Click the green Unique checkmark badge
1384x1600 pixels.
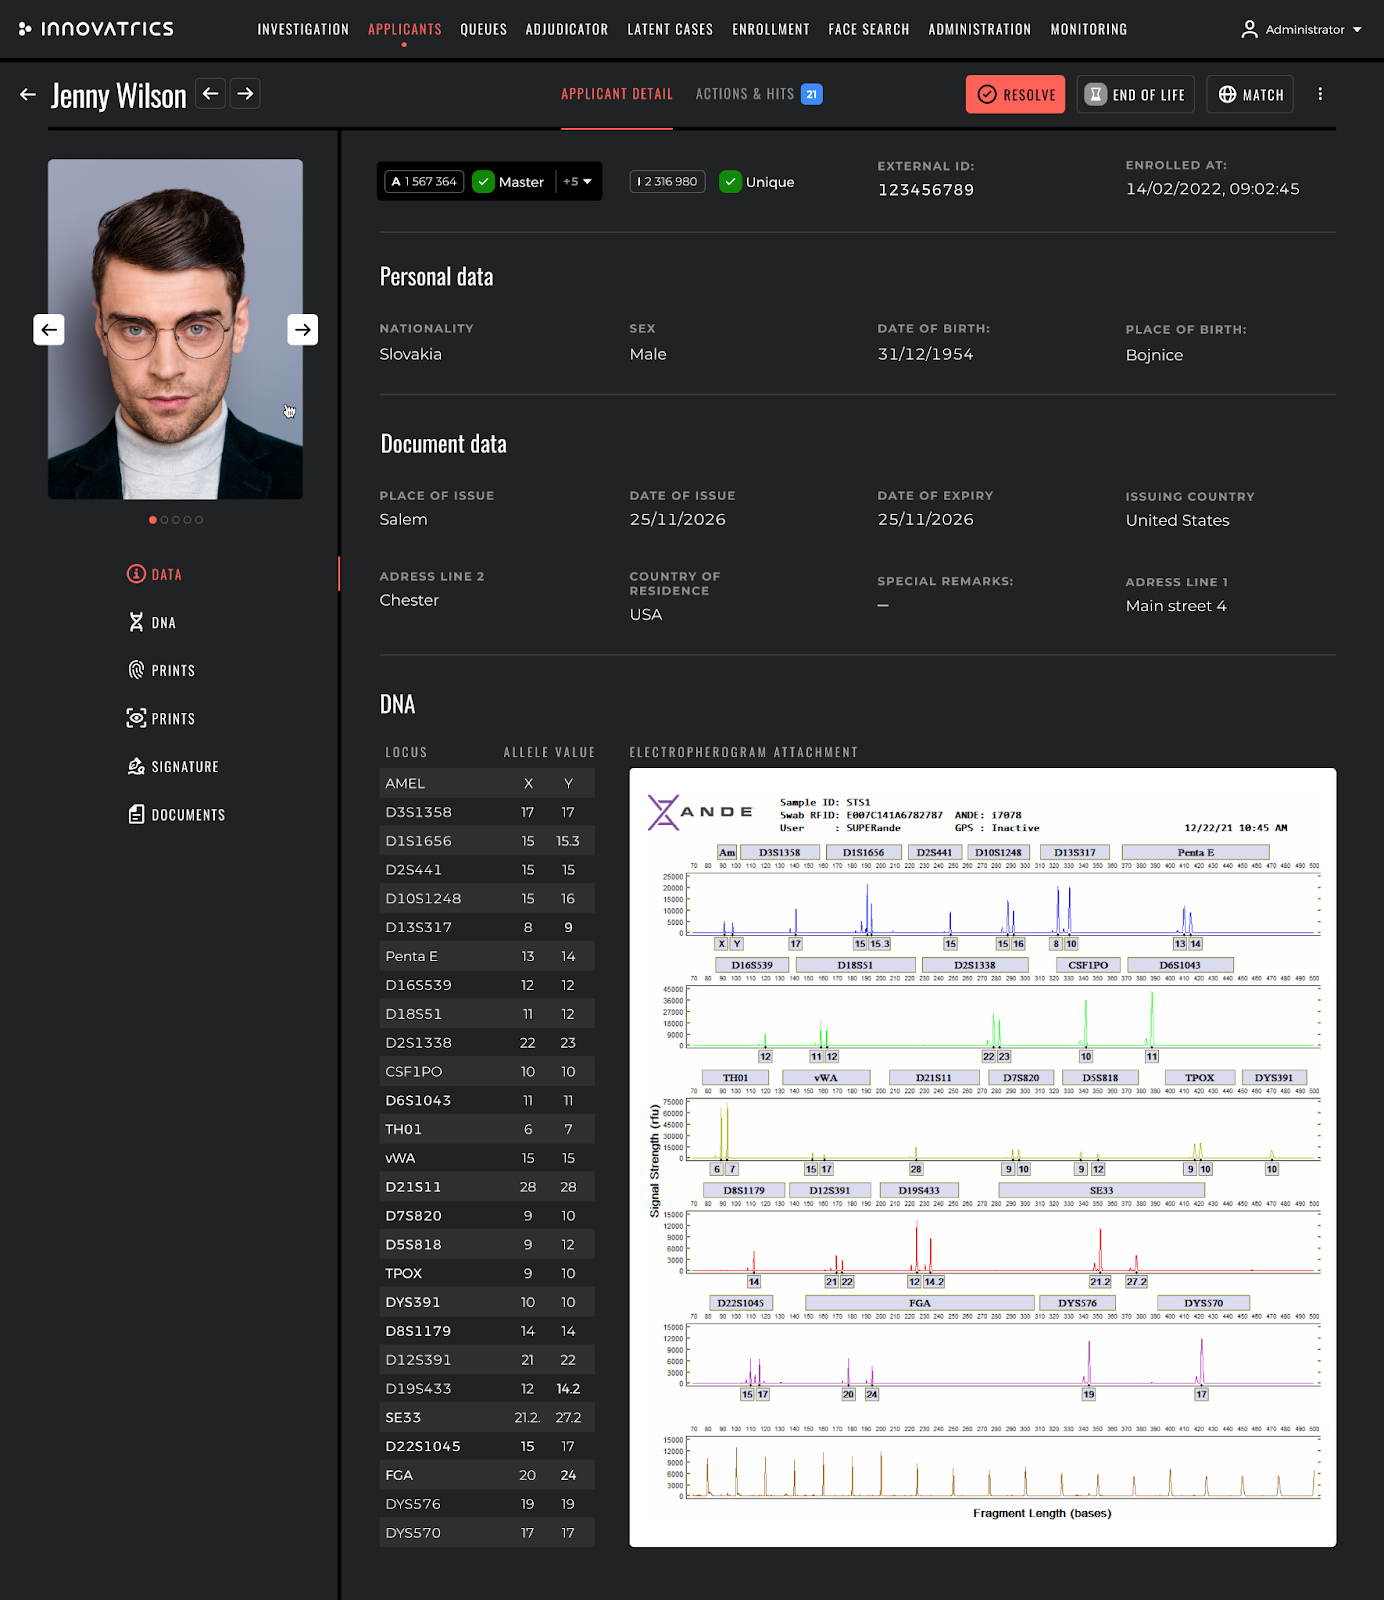click(x=730, y=182)
